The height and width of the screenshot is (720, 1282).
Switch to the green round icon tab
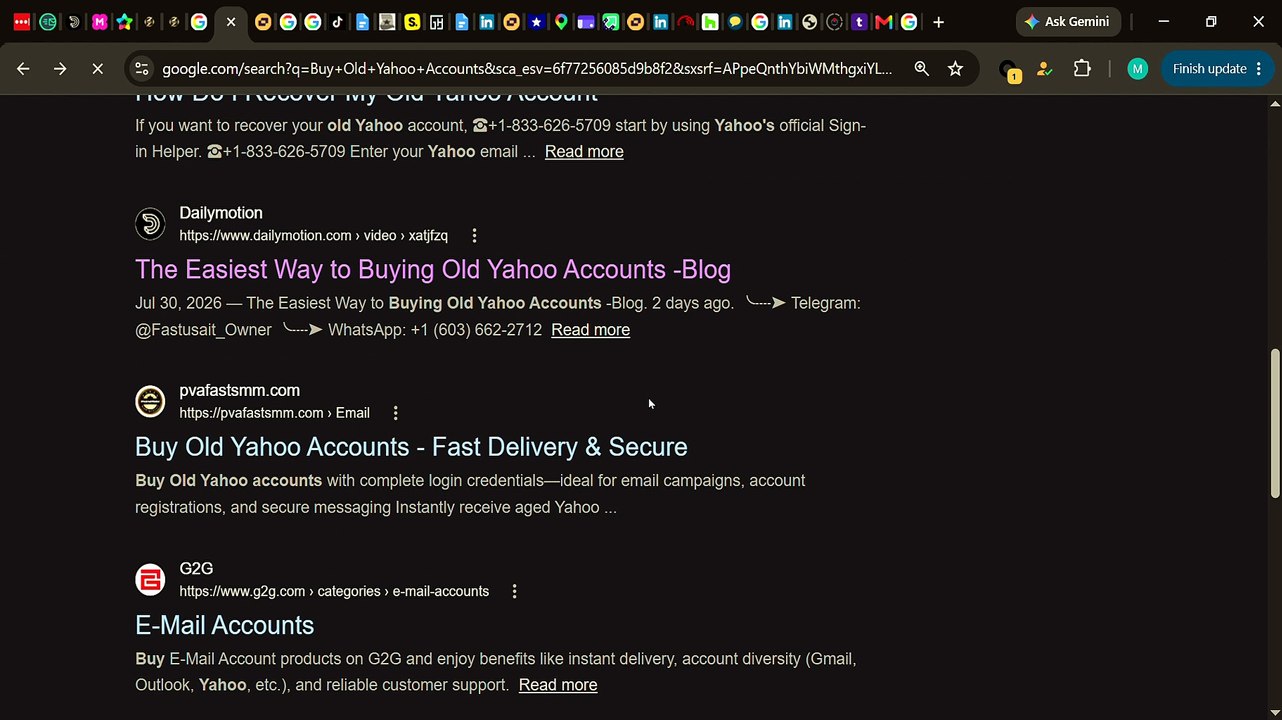point(48,22)
